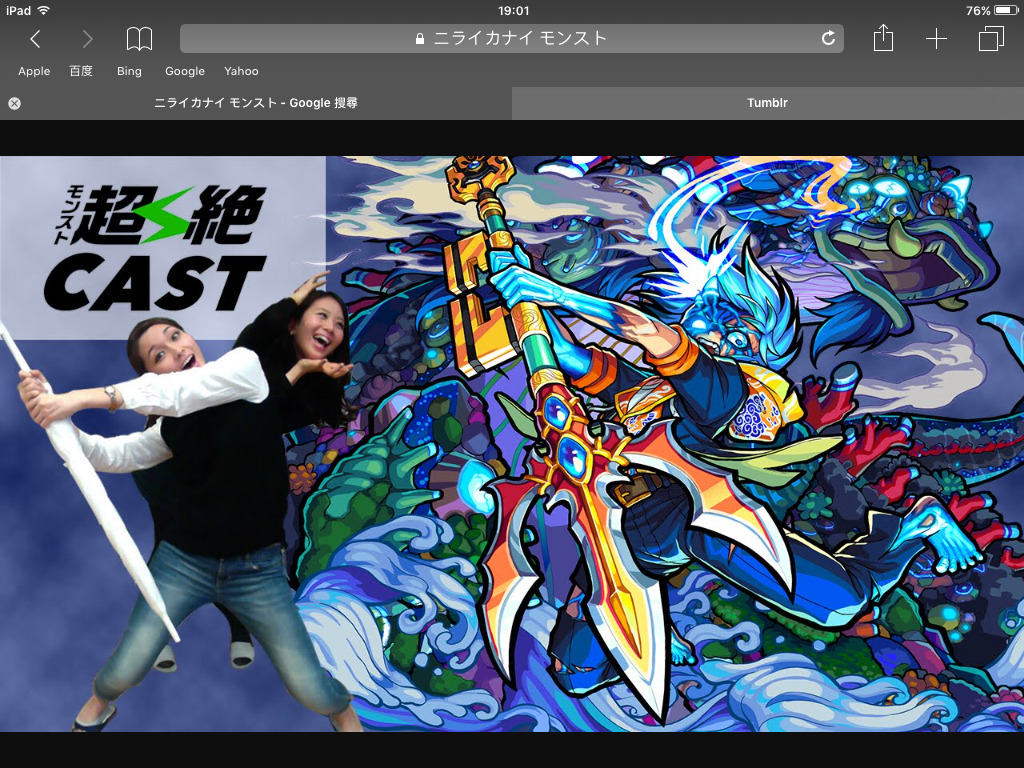Switch to the Tumblr tab
Screen dimensions: 1024x768
coord(767,103)
